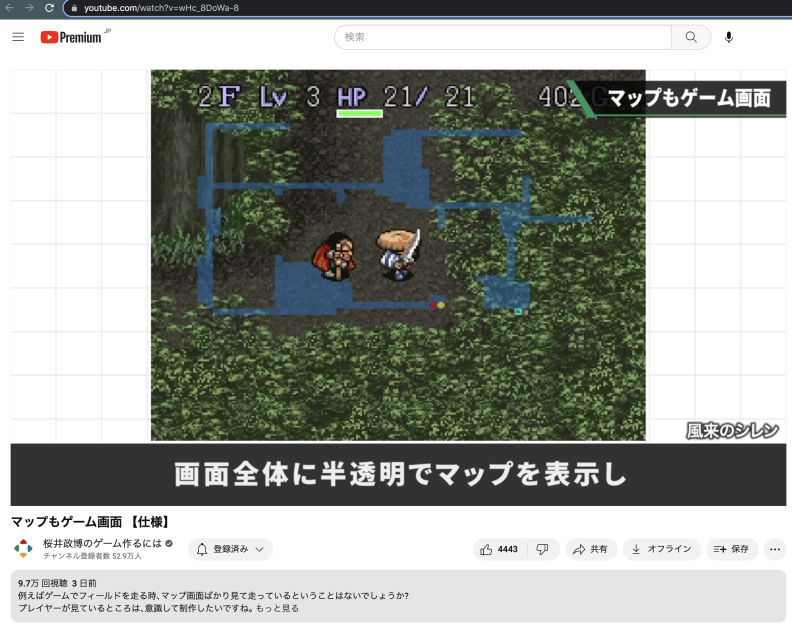This screenshot has width=792, height=634.
Task: Click the search field labeled 検索
Action: click(503, 37)
